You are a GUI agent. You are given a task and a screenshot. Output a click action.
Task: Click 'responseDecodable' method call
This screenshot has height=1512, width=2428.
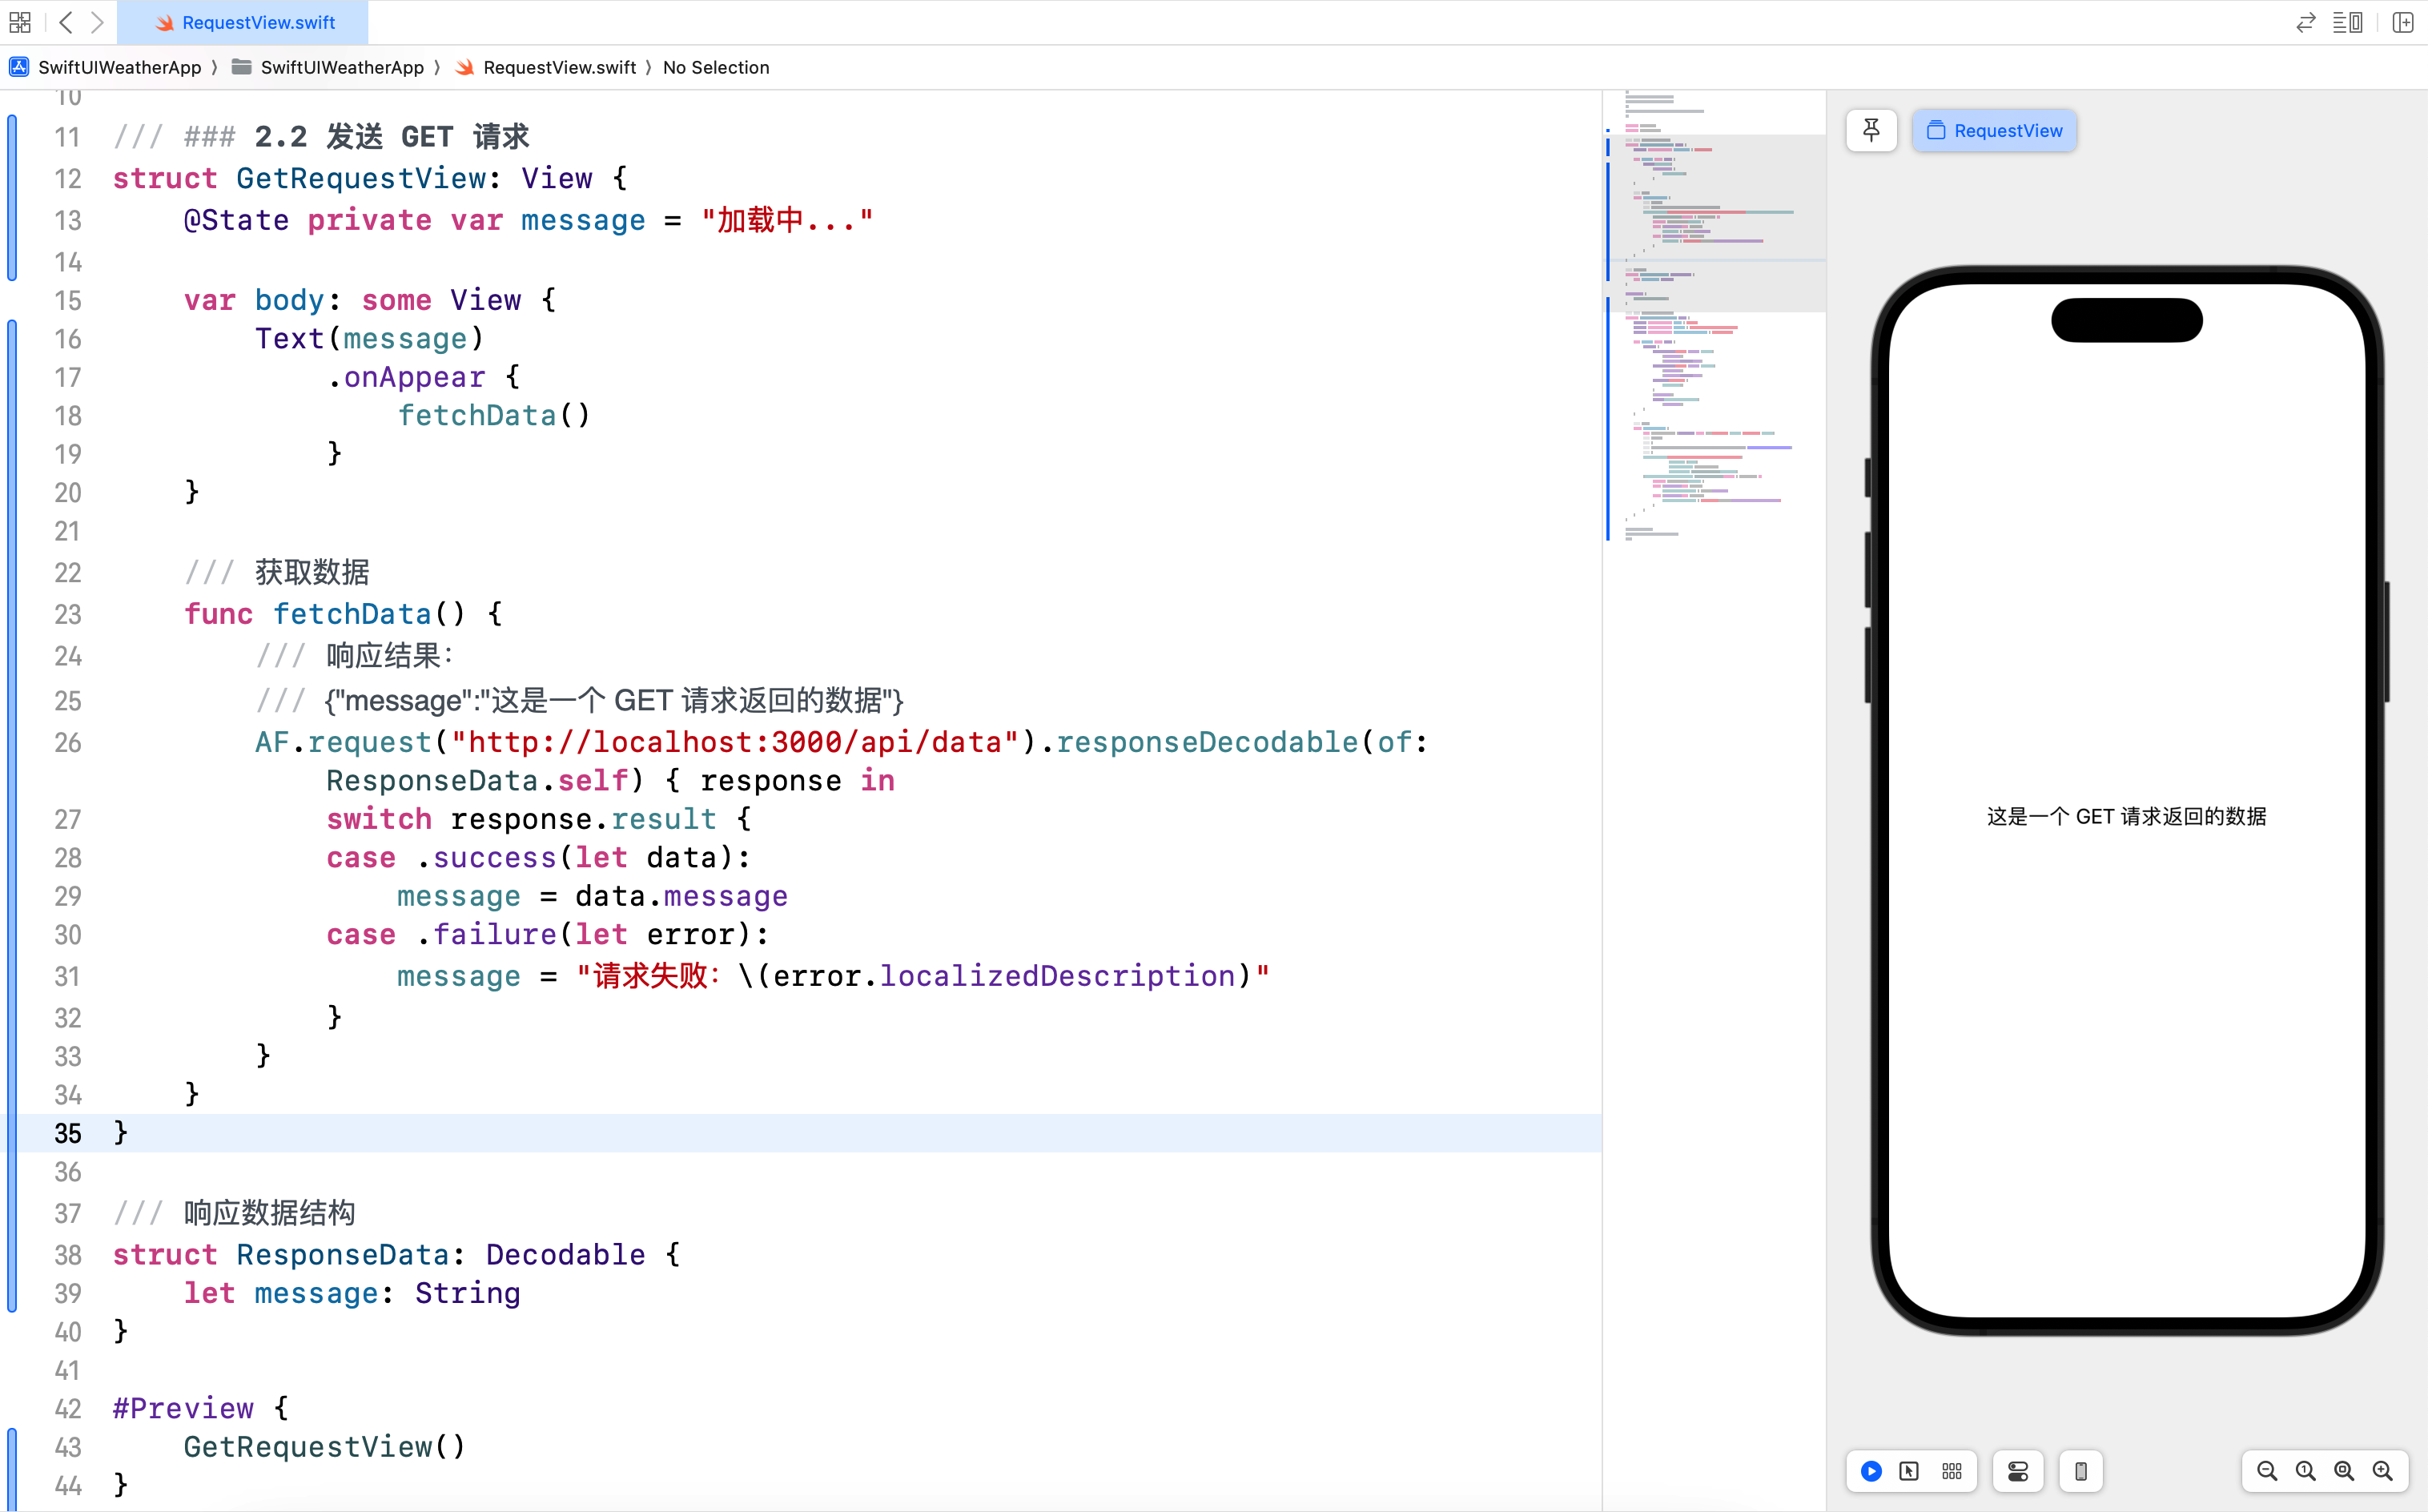(1207, 742)
